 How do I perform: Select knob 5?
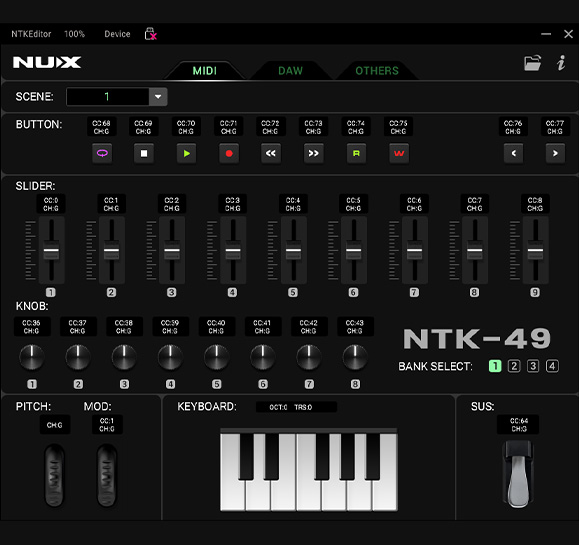[x=216, y=357]
